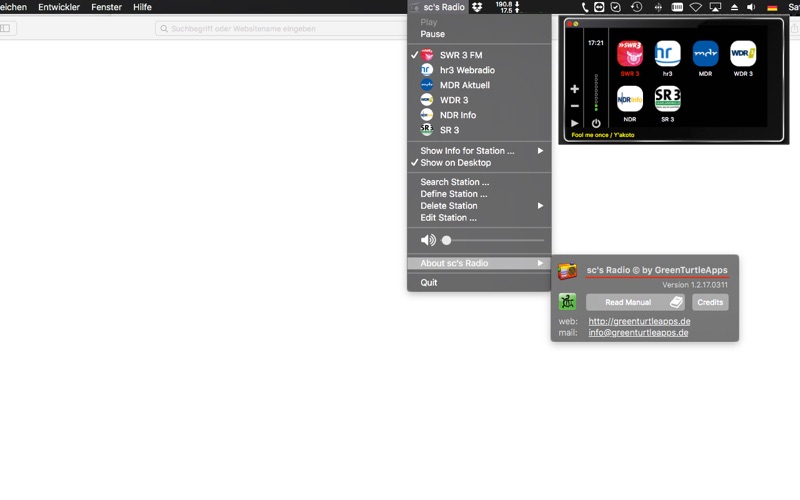Click the Wi-Fi icon in menu bar
This screenshot has height=500, width=800.
[695, 7]
